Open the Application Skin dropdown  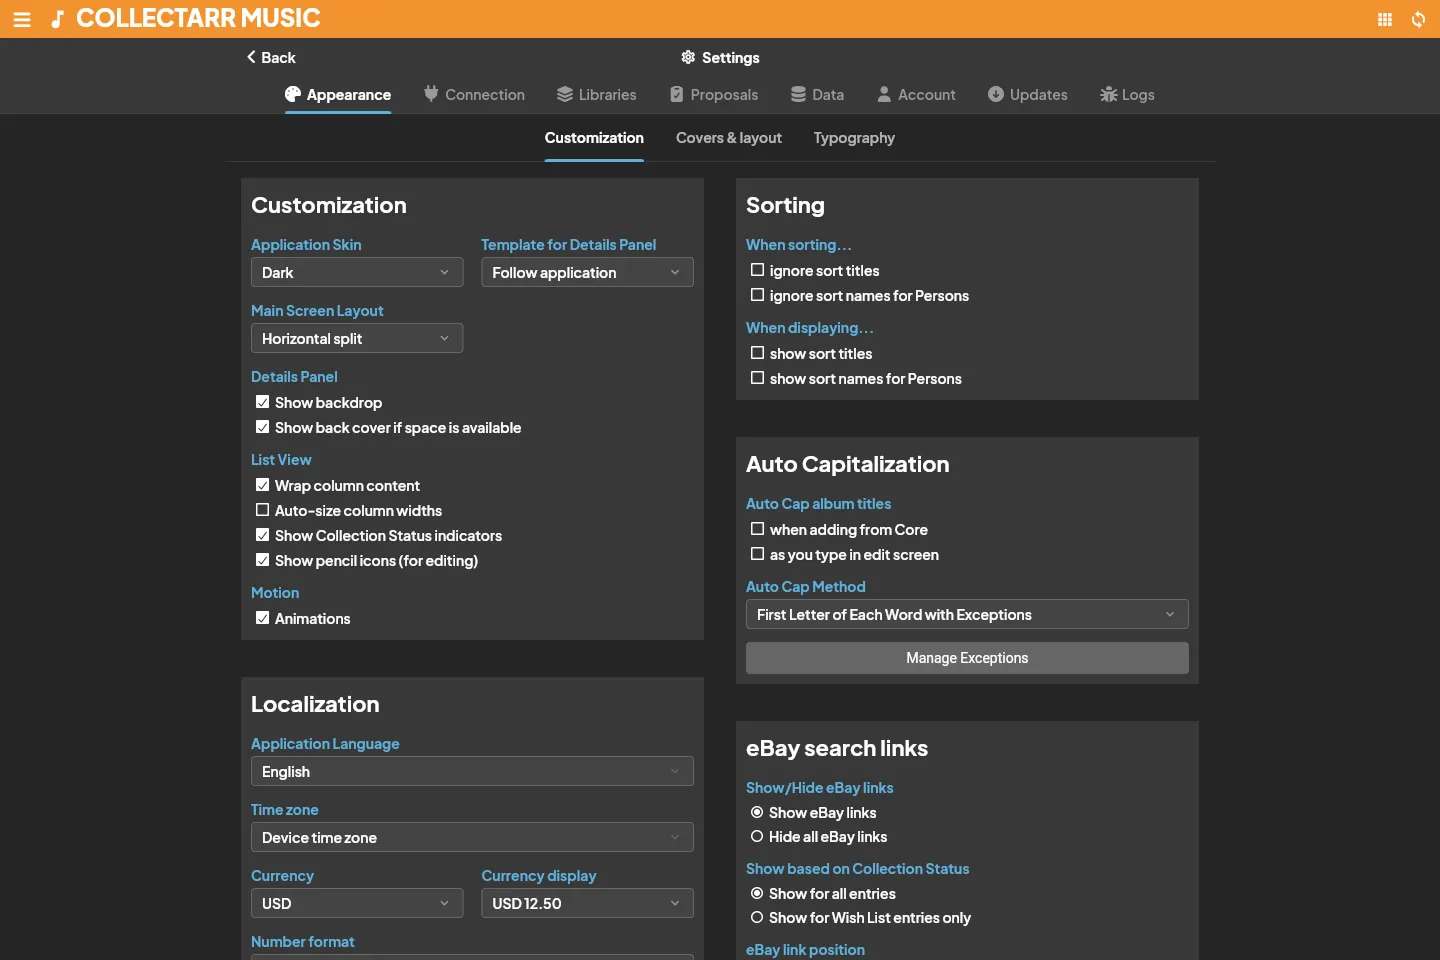[357, 272]
